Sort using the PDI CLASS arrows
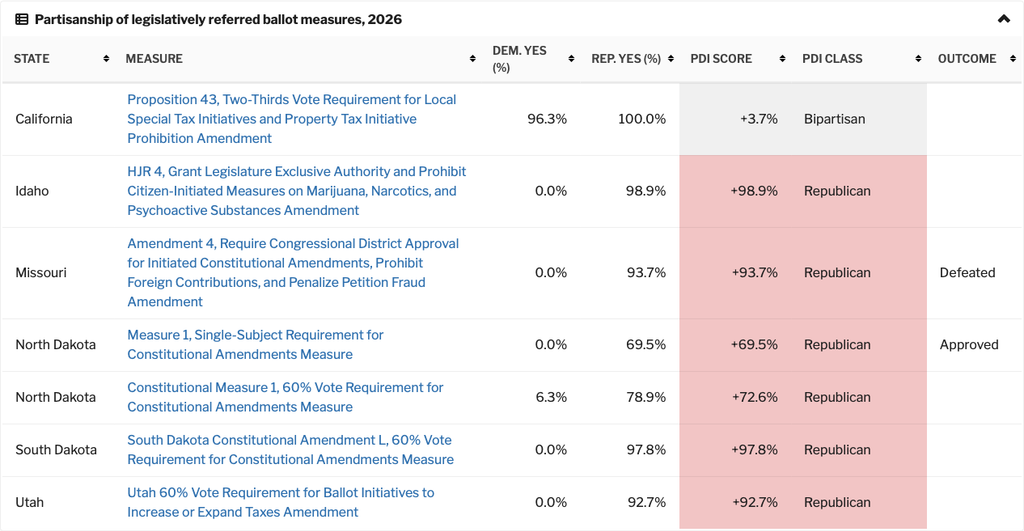1024x531 pixels. click(918, 59)
